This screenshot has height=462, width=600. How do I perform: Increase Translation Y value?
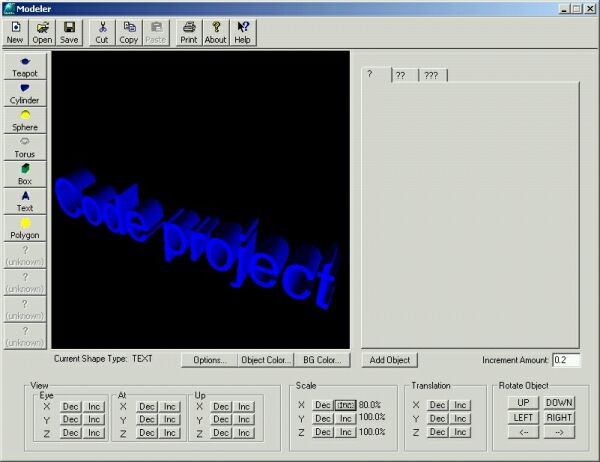coord(460,419)
